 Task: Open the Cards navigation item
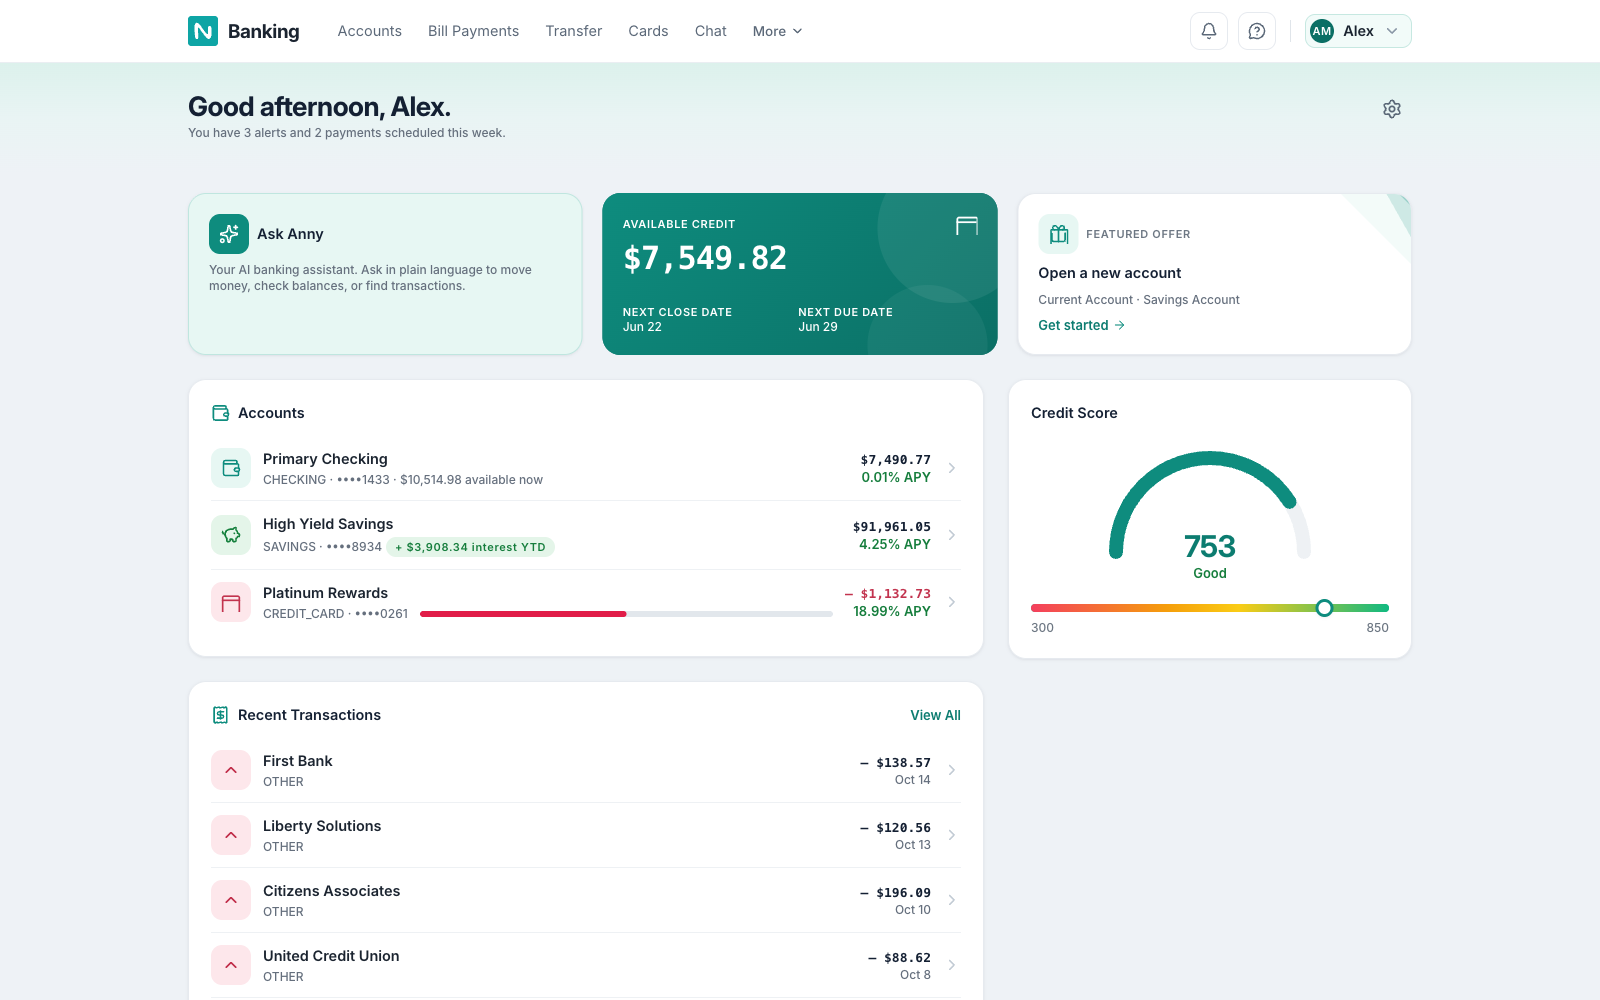pyautogui.click(x=648, y=31)
